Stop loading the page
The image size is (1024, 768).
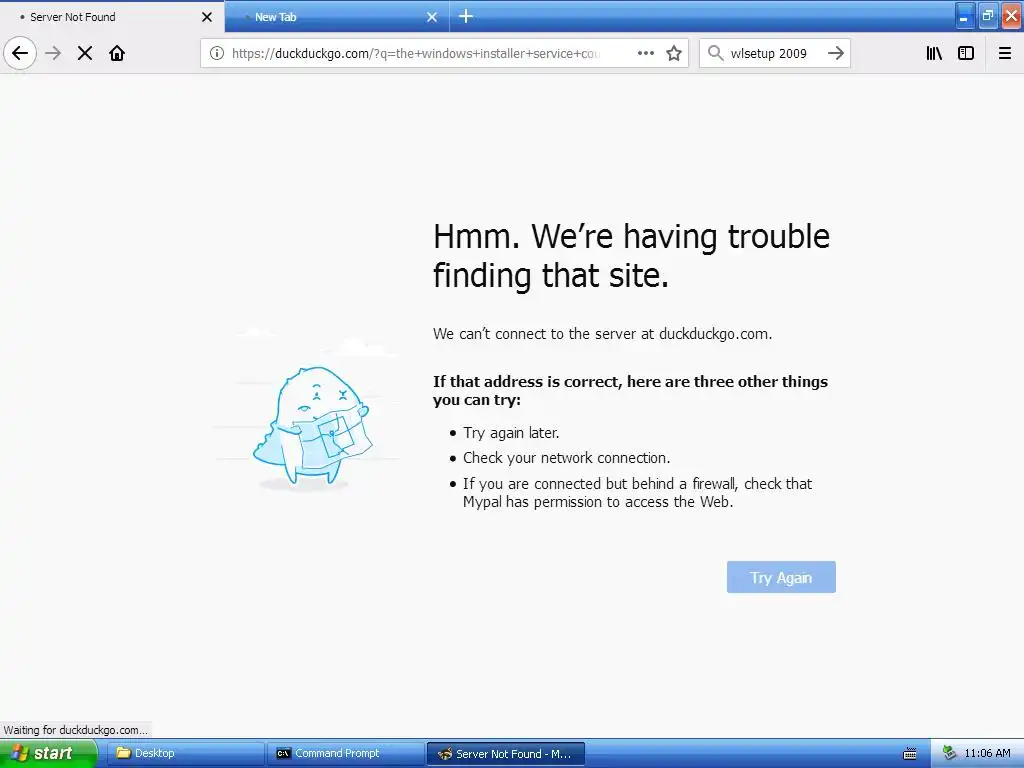tap(85, 53)
